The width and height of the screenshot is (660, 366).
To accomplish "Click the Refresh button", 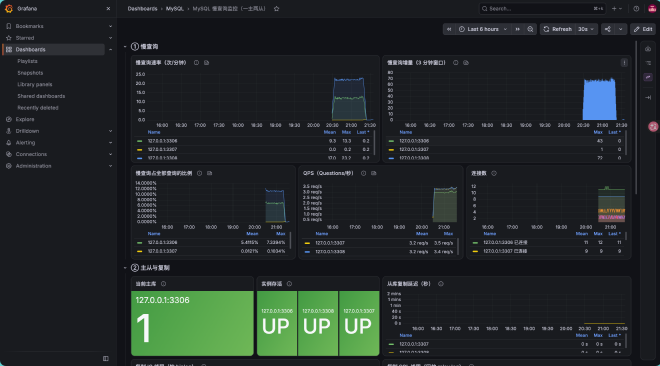I will click(x=558, y=29).
